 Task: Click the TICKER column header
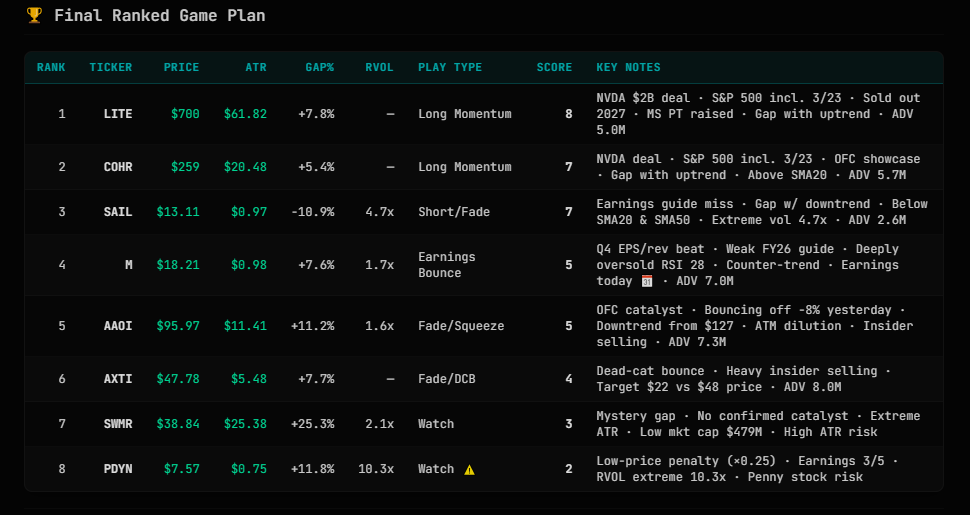pos(111,67)
